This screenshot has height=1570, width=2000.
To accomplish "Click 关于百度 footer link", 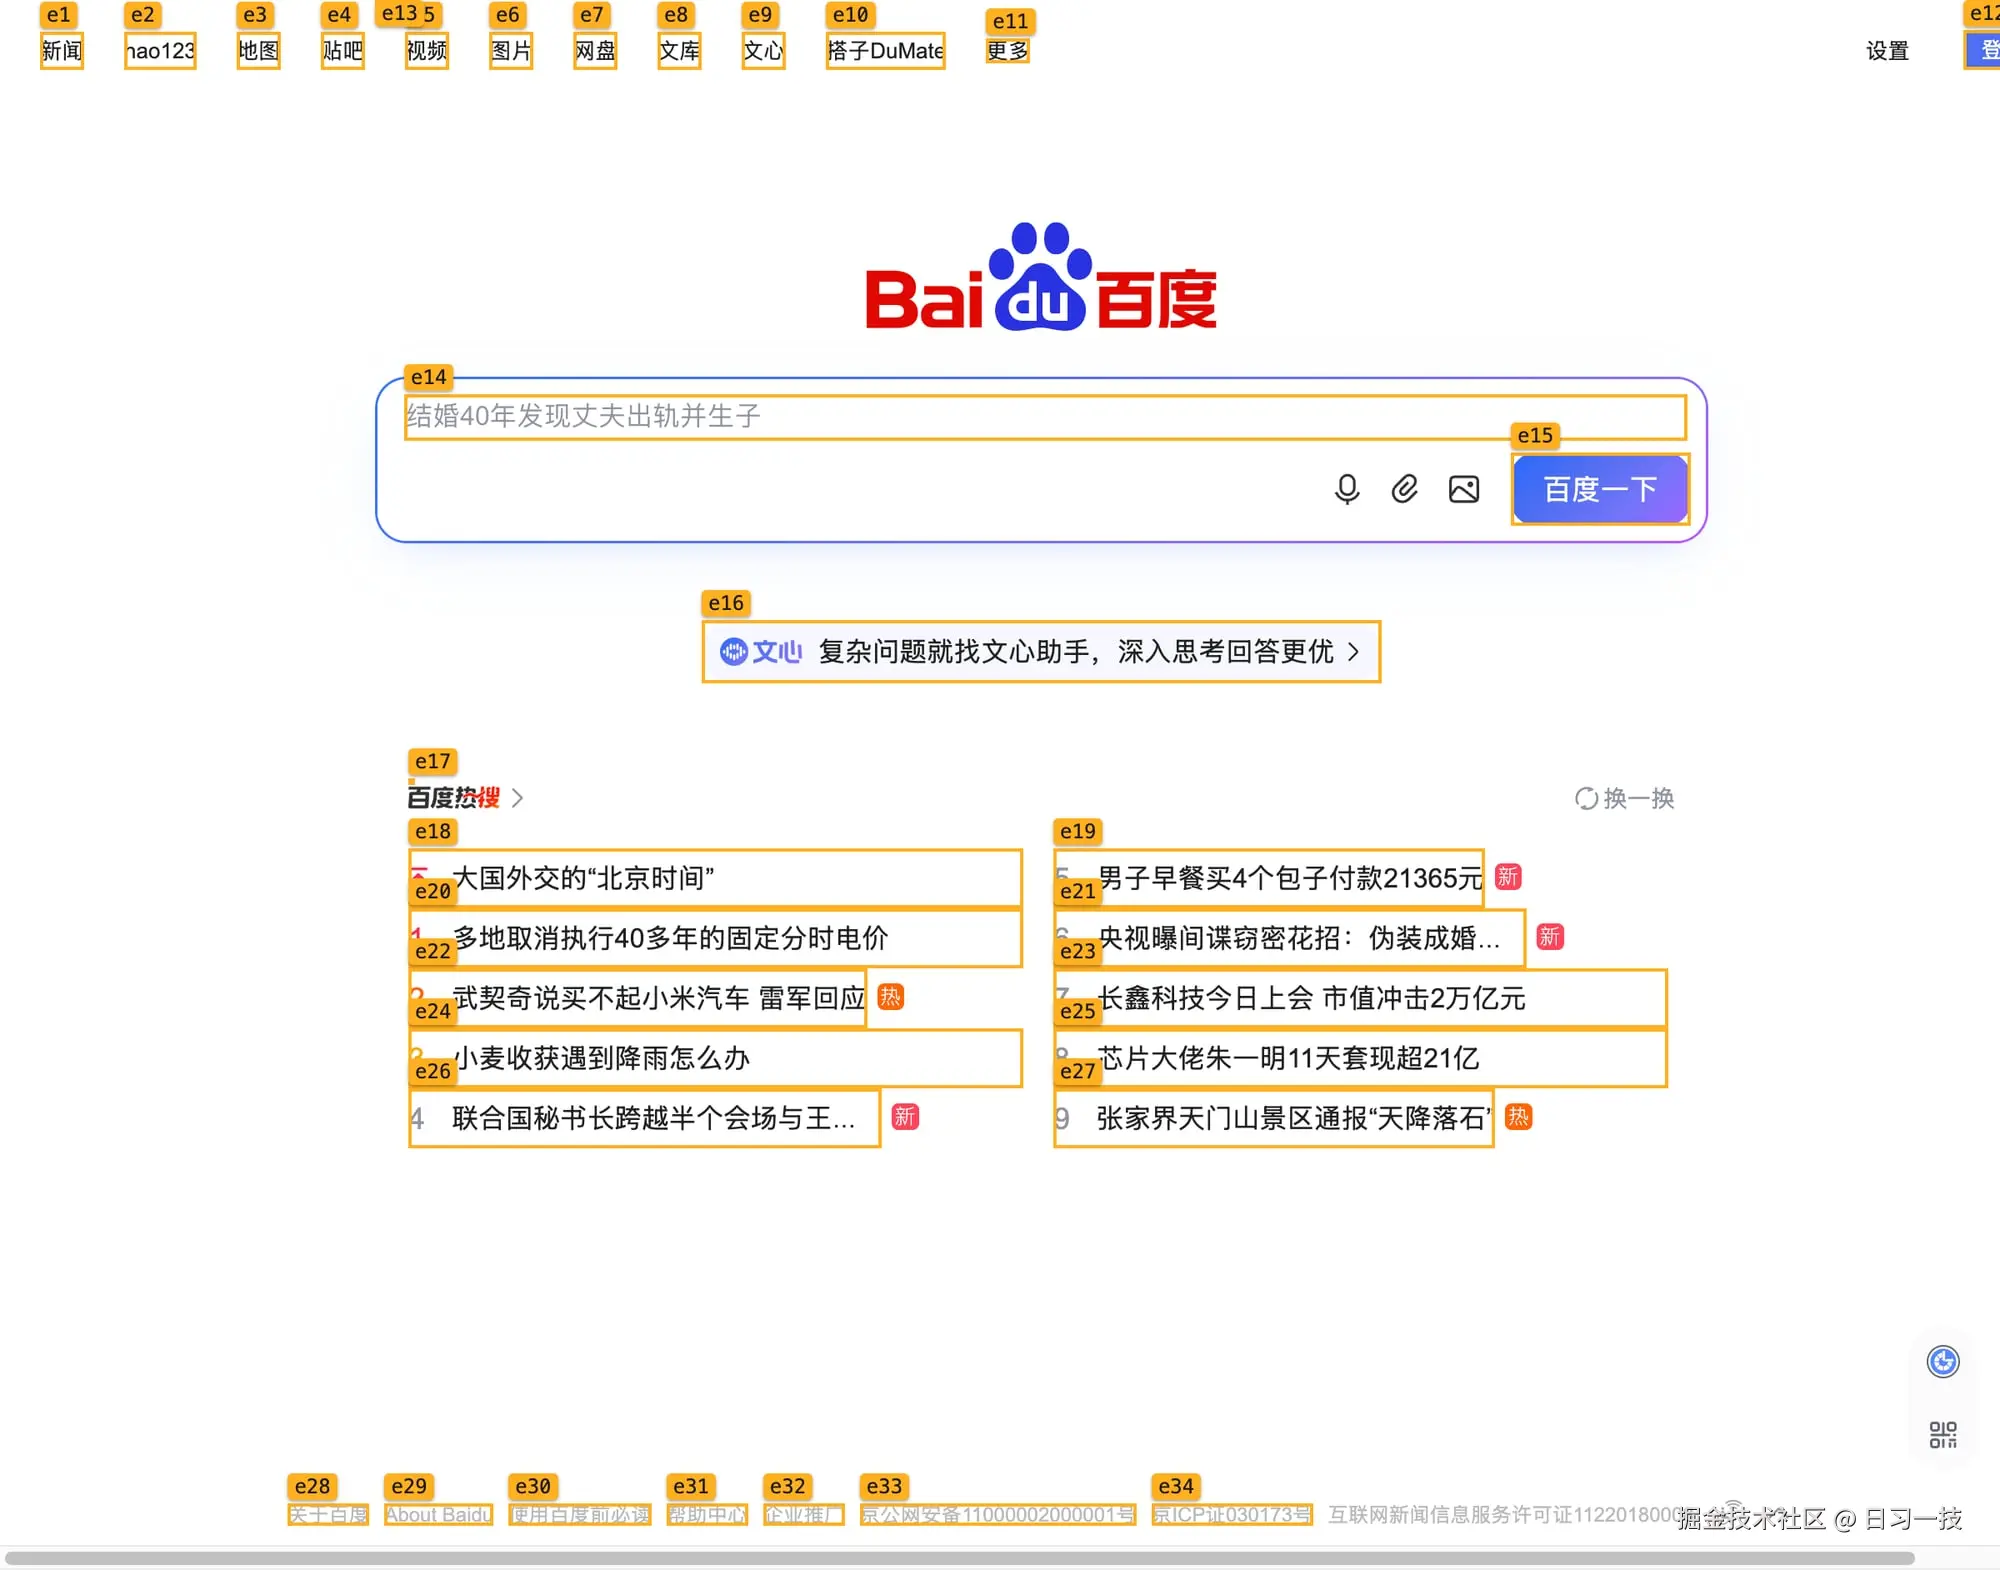I will tap(328, 1515).
